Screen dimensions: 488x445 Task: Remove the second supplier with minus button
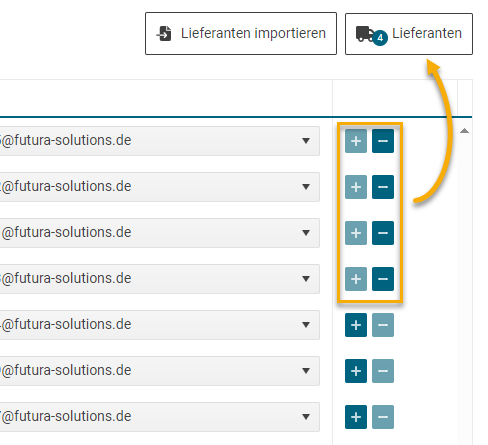click(x=383, y=187)
